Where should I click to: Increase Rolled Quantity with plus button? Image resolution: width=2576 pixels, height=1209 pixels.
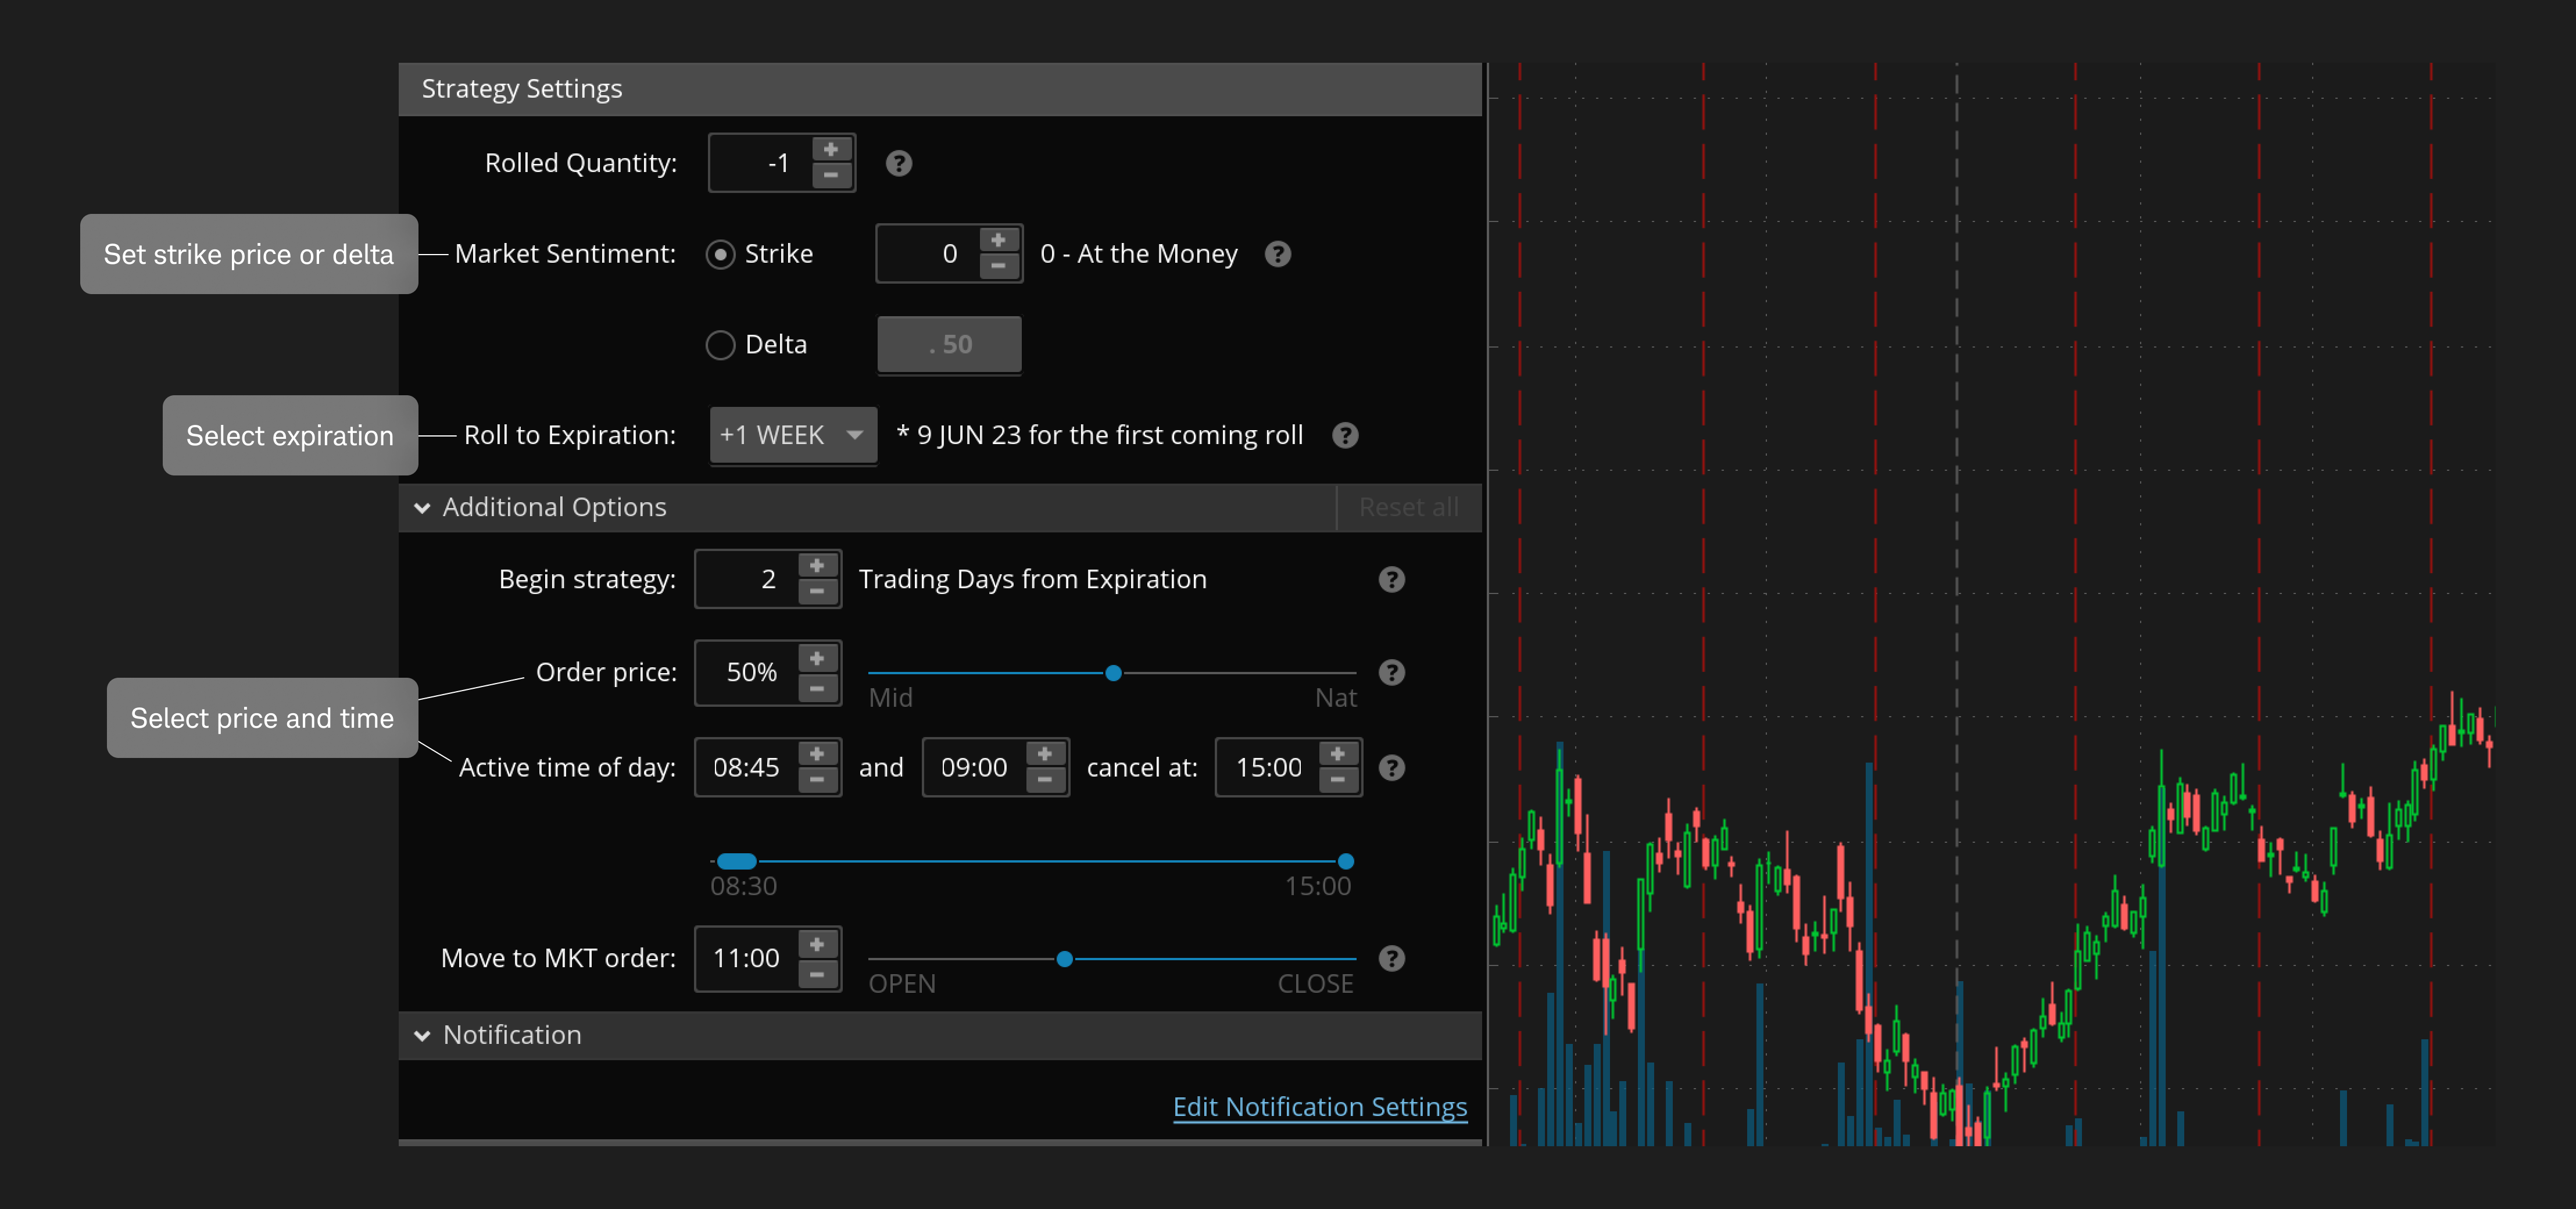[x=831, y=150]
